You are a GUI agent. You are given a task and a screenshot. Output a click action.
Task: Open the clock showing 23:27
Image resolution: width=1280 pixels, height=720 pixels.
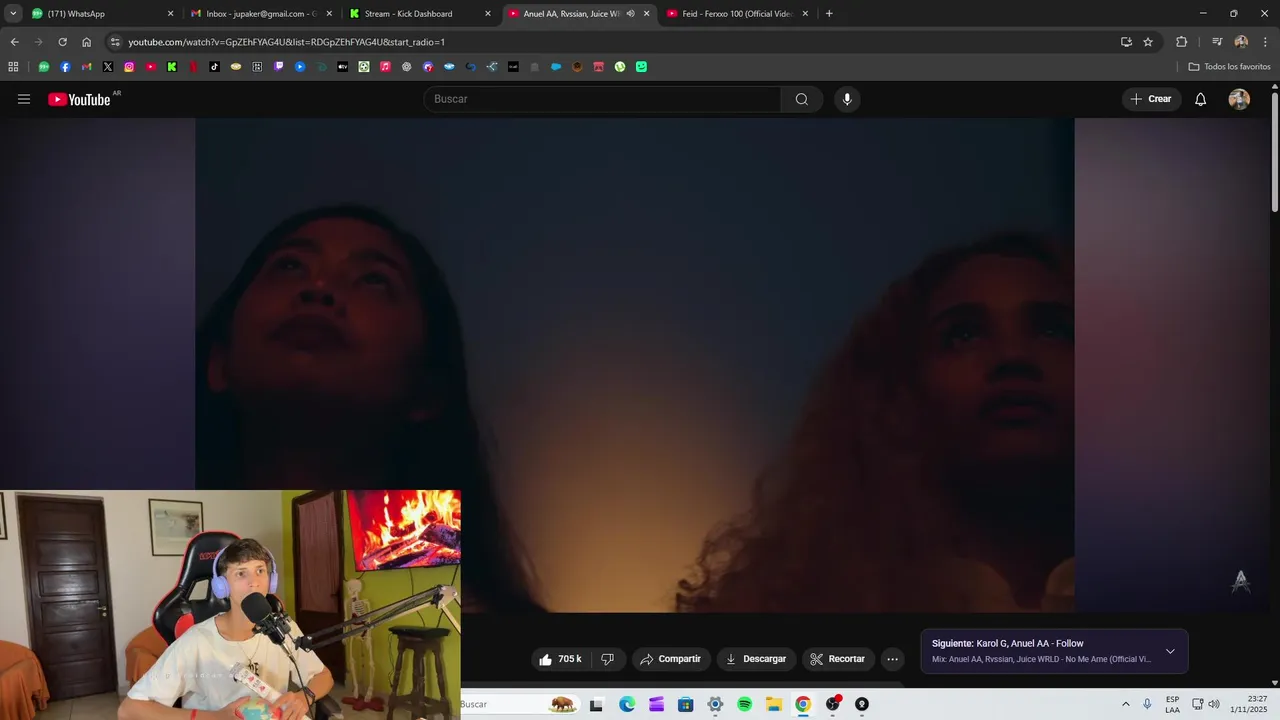pyautogui.click(x=1250, y=704)
